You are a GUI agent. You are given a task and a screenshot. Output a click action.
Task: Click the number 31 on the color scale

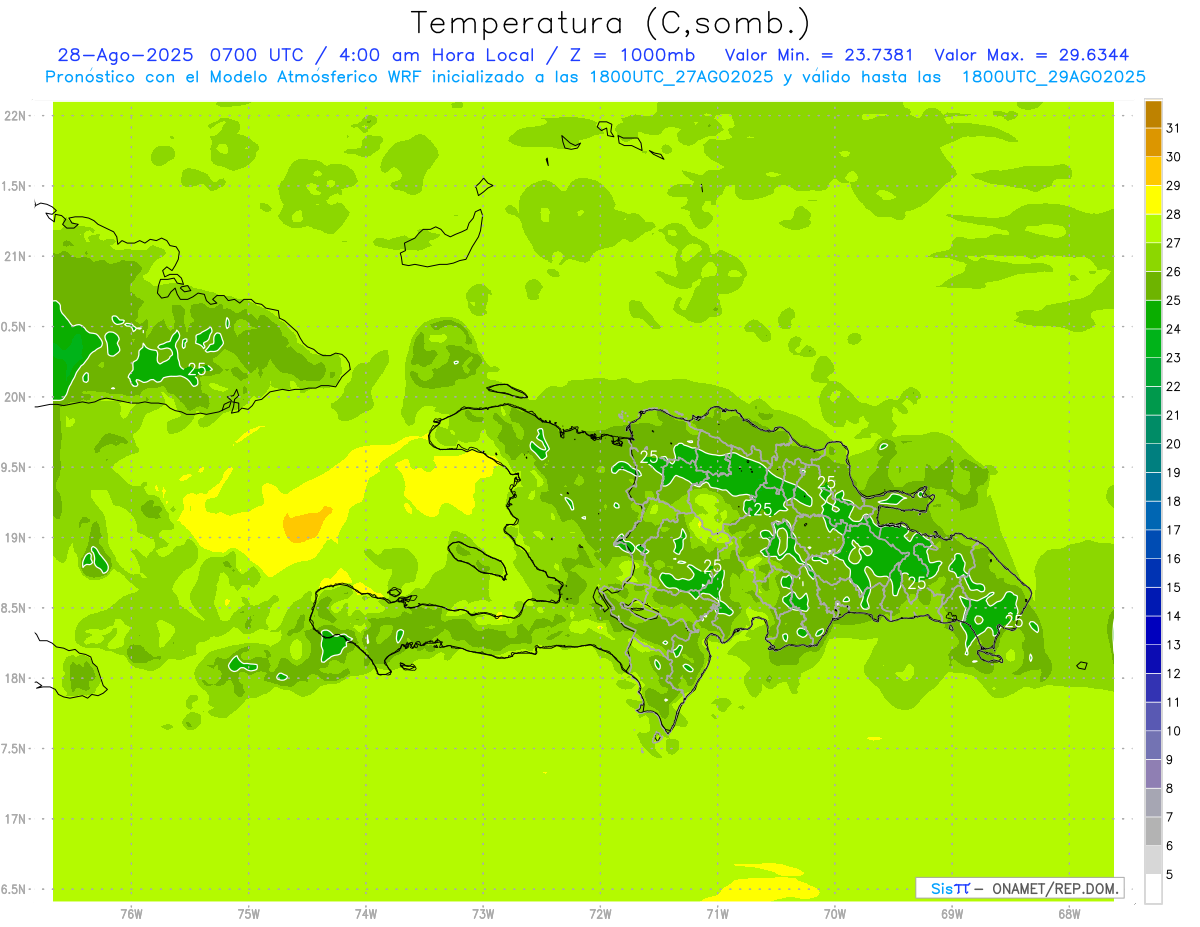1174,128
